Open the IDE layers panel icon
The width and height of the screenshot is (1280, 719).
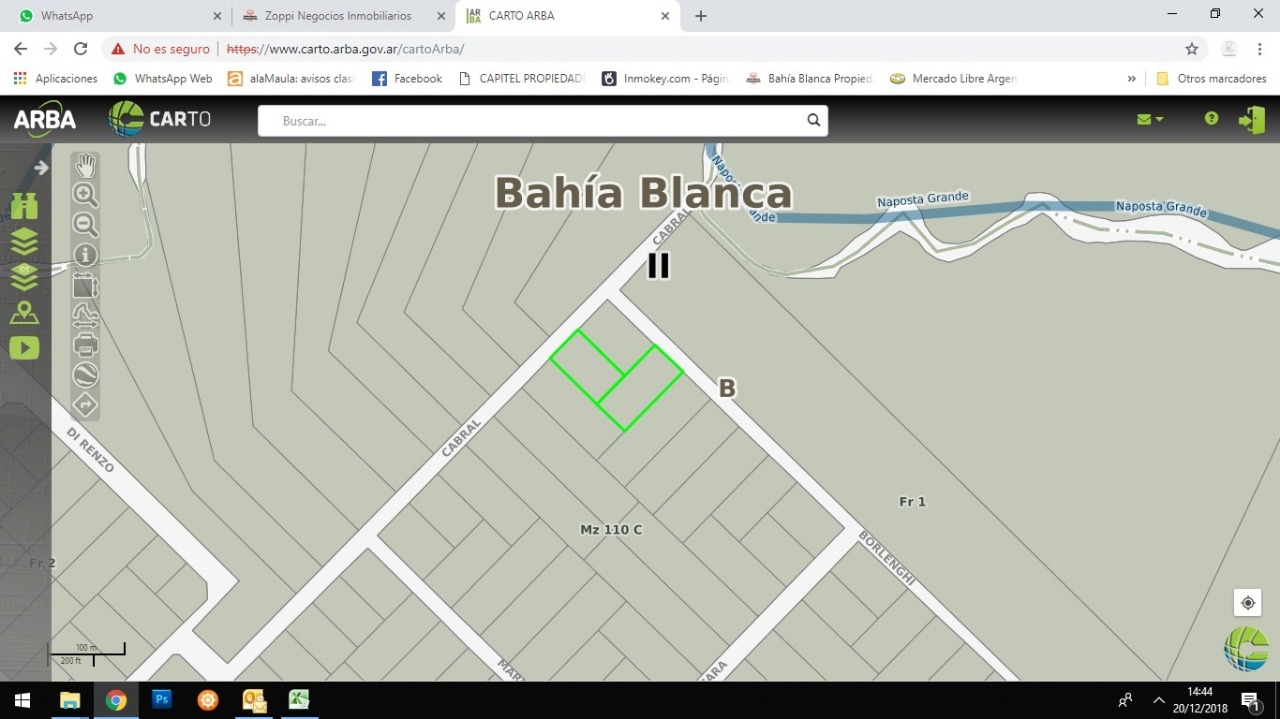(24, 276)
